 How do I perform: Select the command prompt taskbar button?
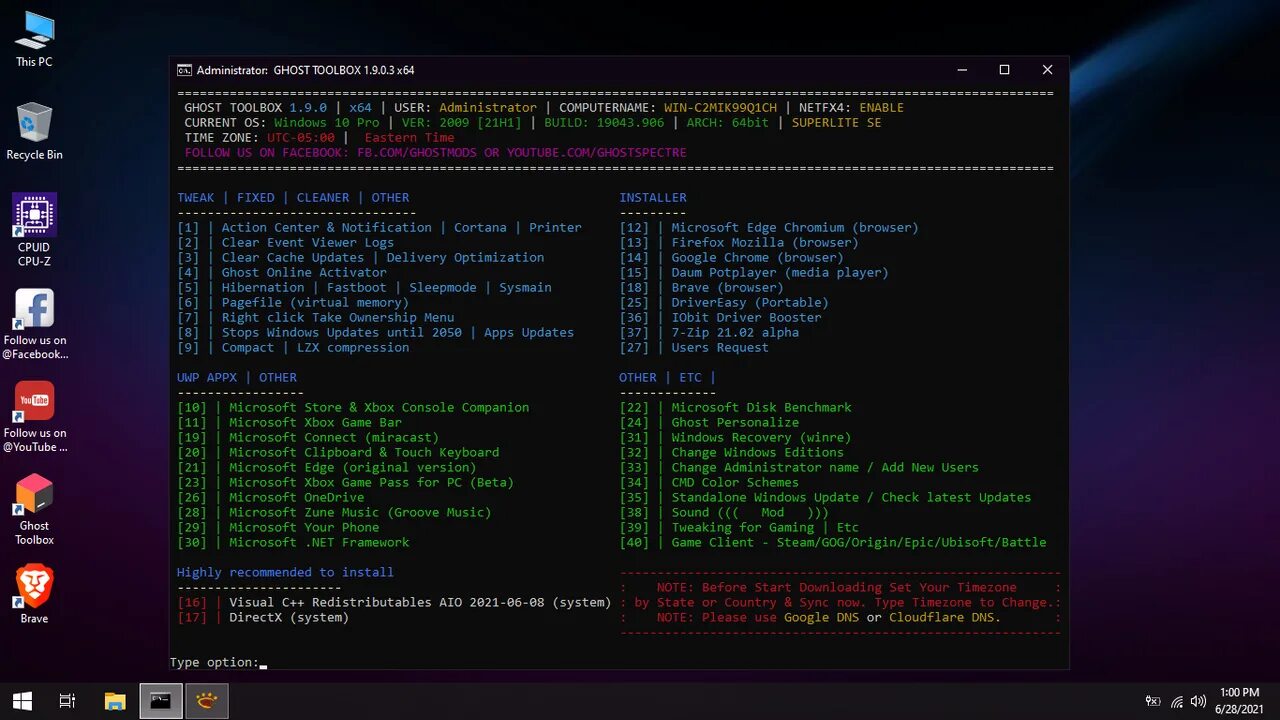coord(160,701)
